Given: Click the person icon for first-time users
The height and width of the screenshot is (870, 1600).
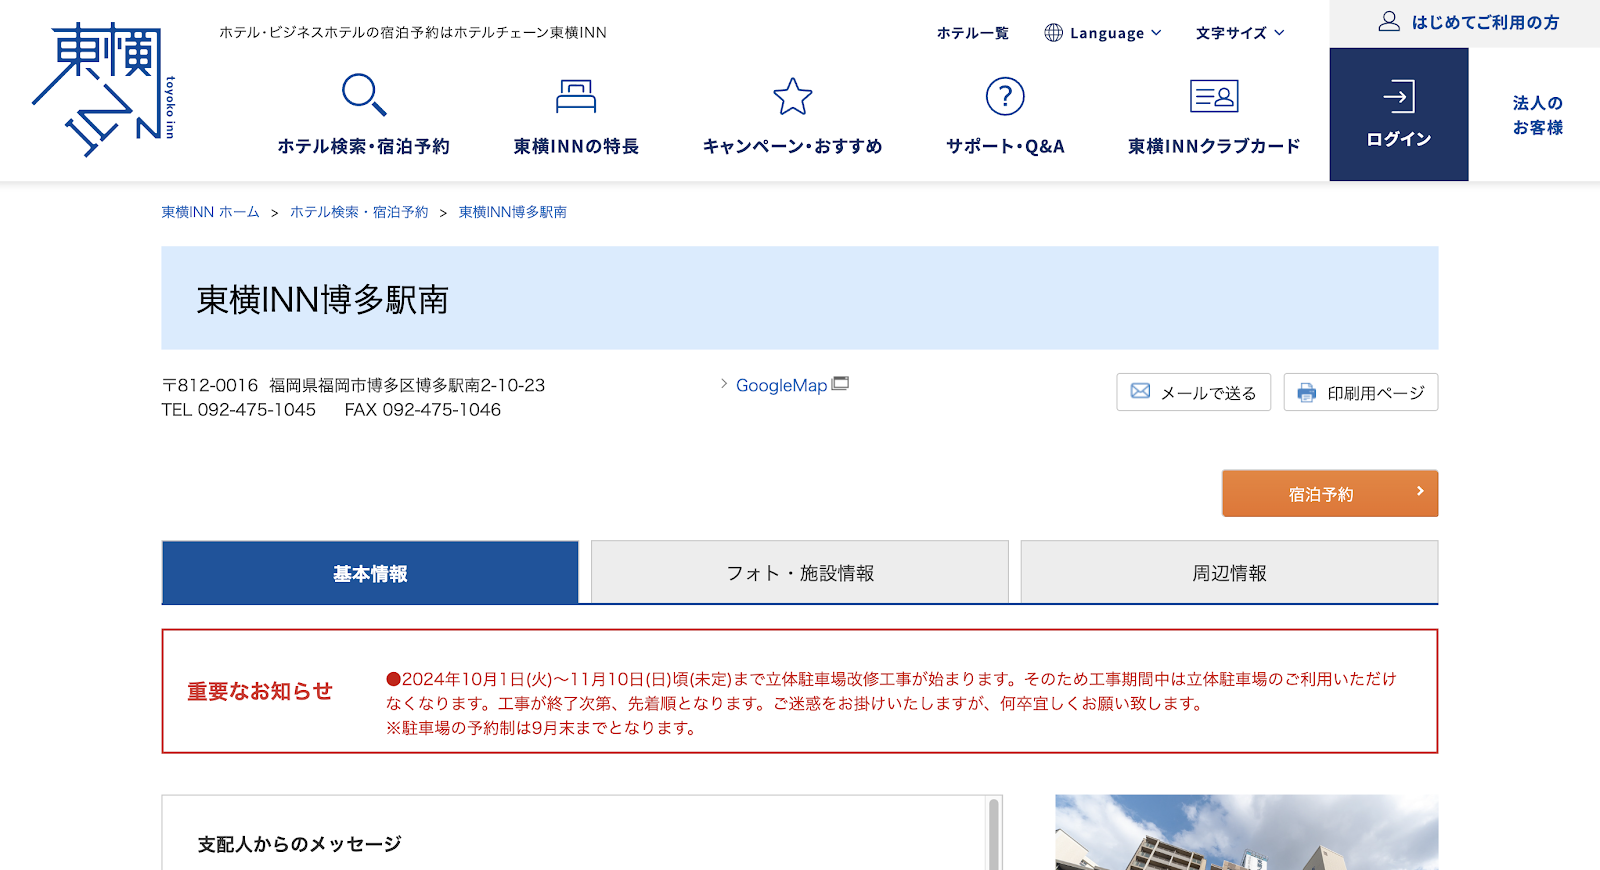Looking at the screenshot, I should point(1389,21).
